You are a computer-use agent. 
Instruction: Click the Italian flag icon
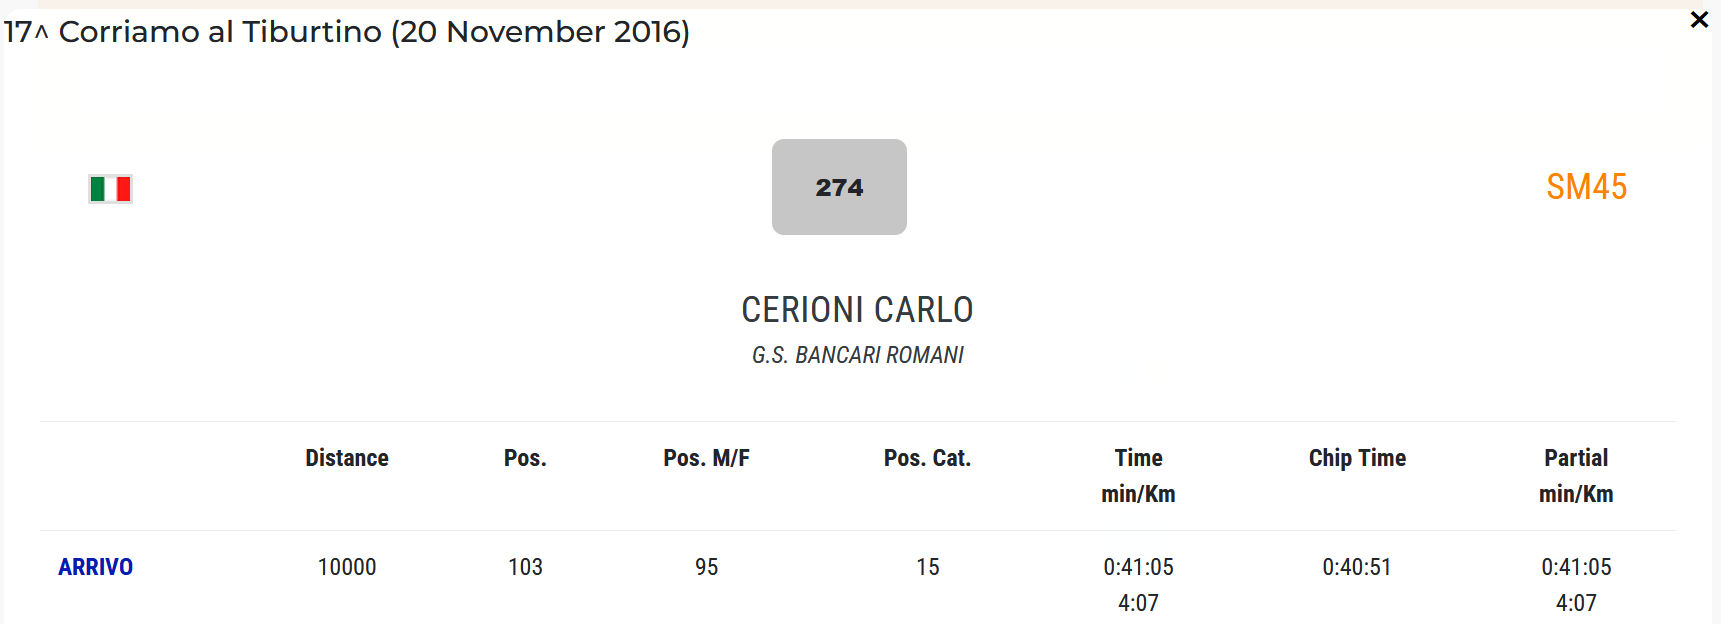coord(110,189)
